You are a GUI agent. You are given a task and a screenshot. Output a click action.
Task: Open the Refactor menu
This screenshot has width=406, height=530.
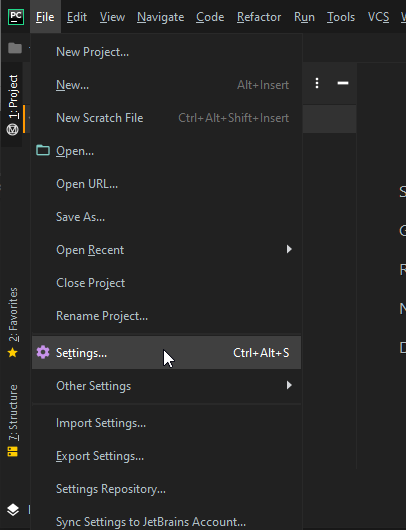(x=259, y=17)
